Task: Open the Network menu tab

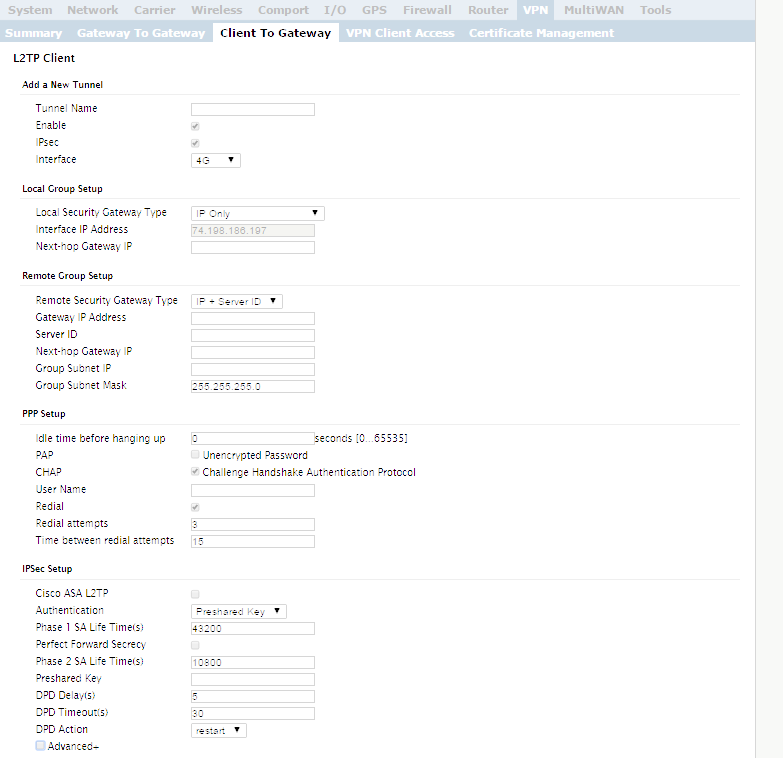Action: (92, 10)
